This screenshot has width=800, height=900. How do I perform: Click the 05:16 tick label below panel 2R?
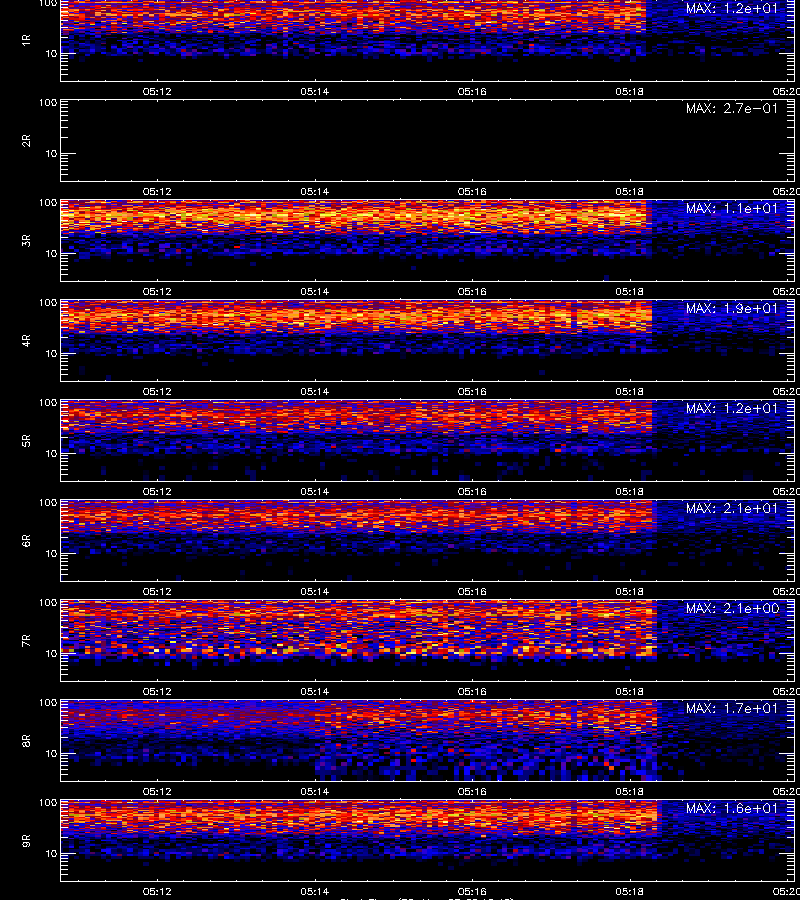tap(472, 191)
